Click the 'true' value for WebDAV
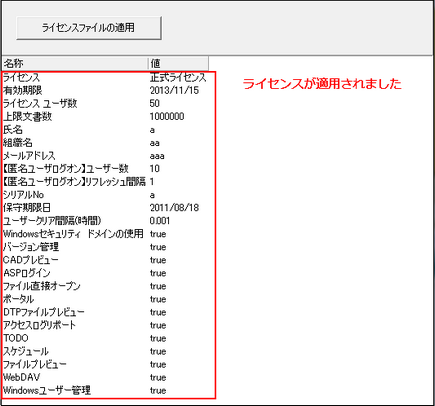 click(x=158, y=377)
